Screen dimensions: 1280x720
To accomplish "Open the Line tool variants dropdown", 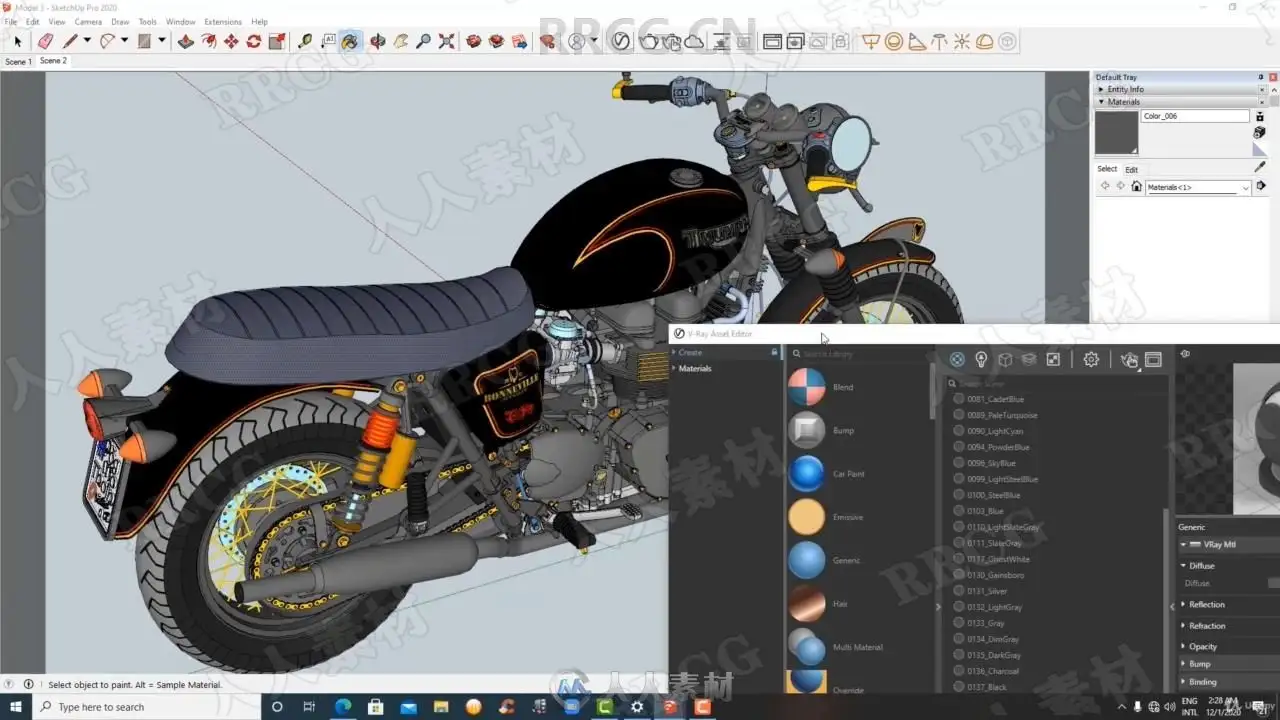I will (x=87, y=41).
